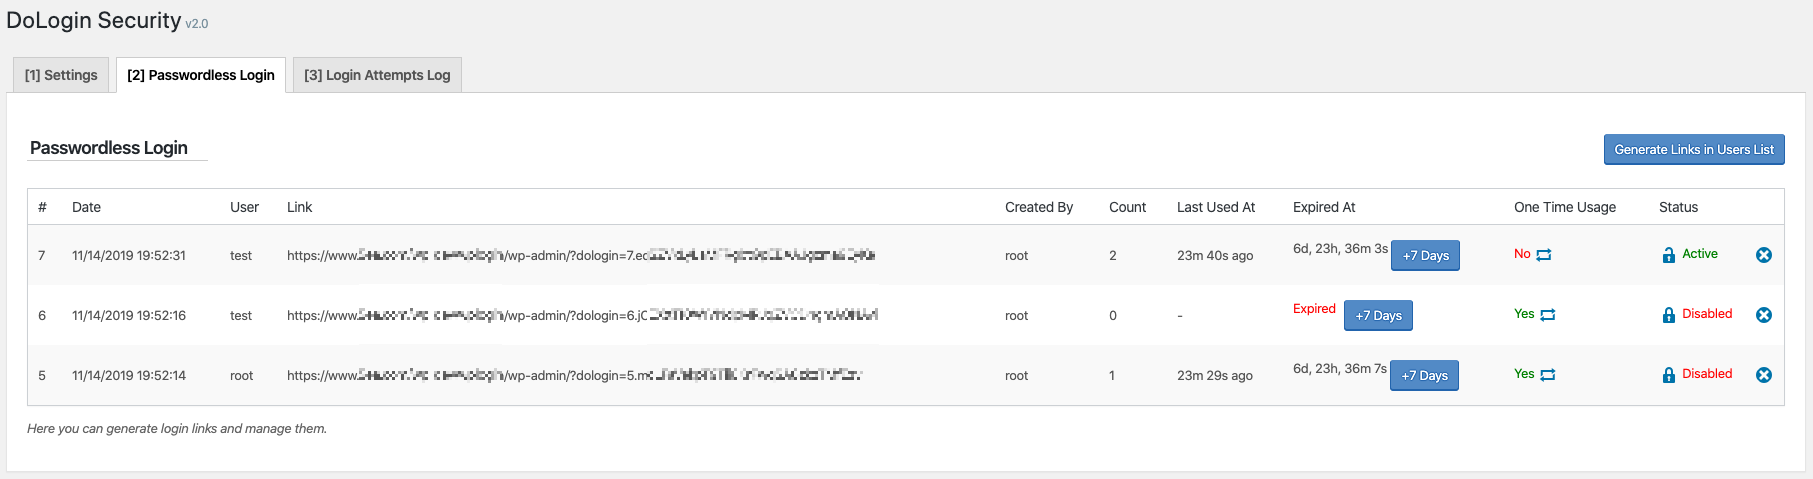
Task: Click the 'Link' column header
Action: click(x=299, y=207)
